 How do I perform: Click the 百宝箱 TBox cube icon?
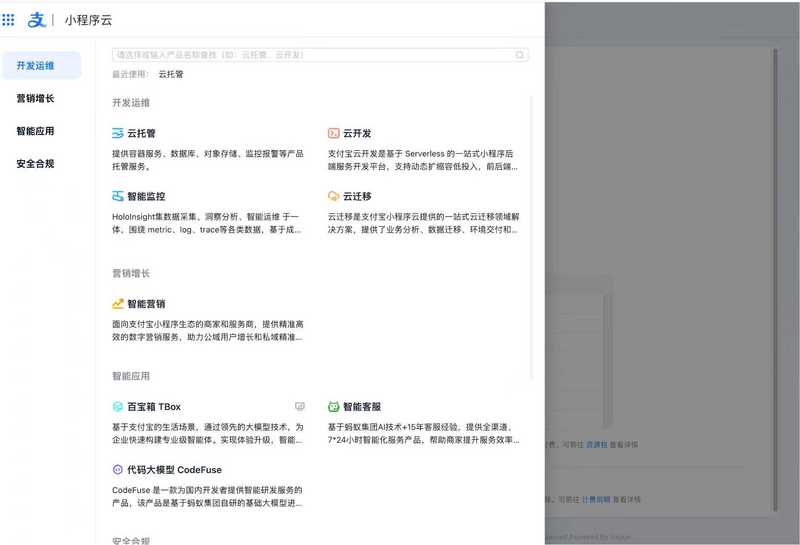pyautogui.click(x=118, y=407)
